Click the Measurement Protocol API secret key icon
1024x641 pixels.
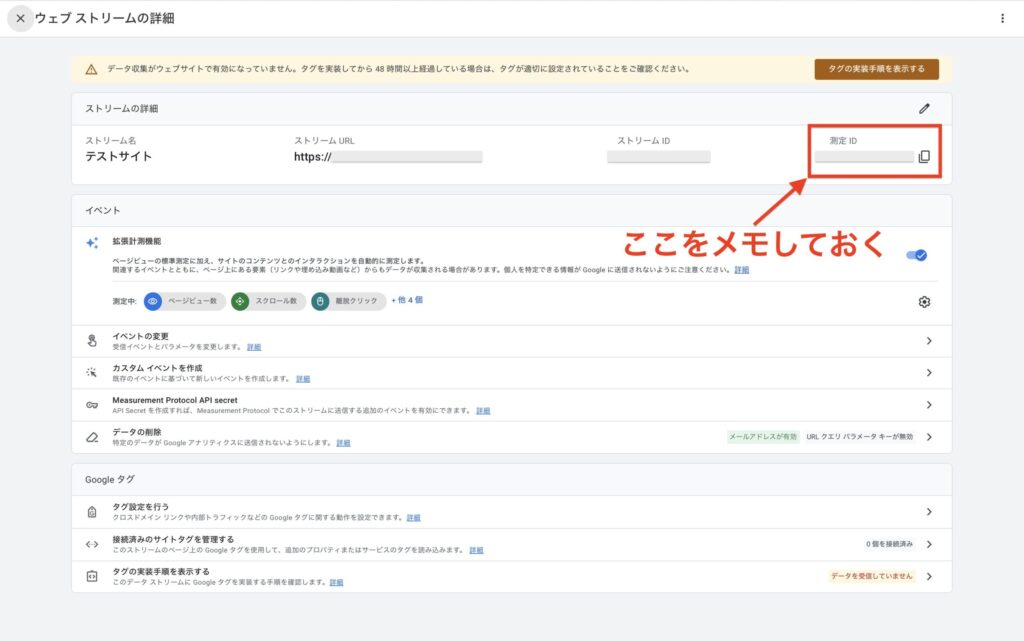[92, 405]
